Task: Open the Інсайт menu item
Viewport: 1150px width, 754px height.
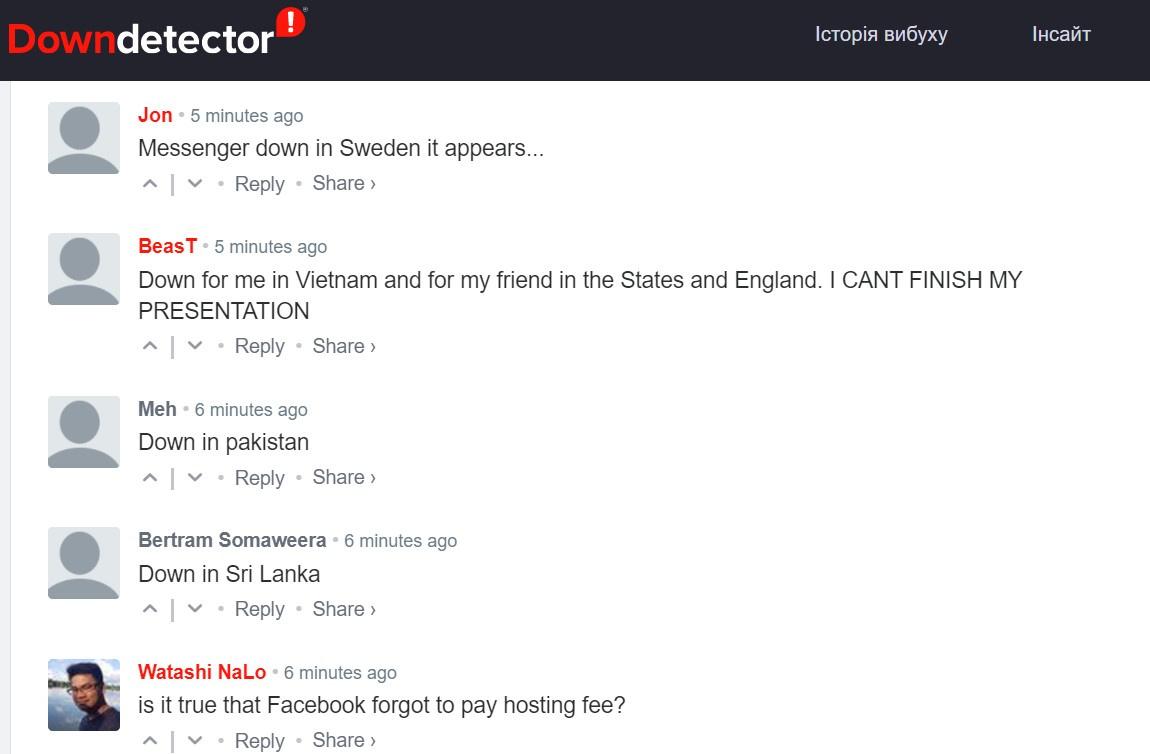Action: (x=1061, y=34)
